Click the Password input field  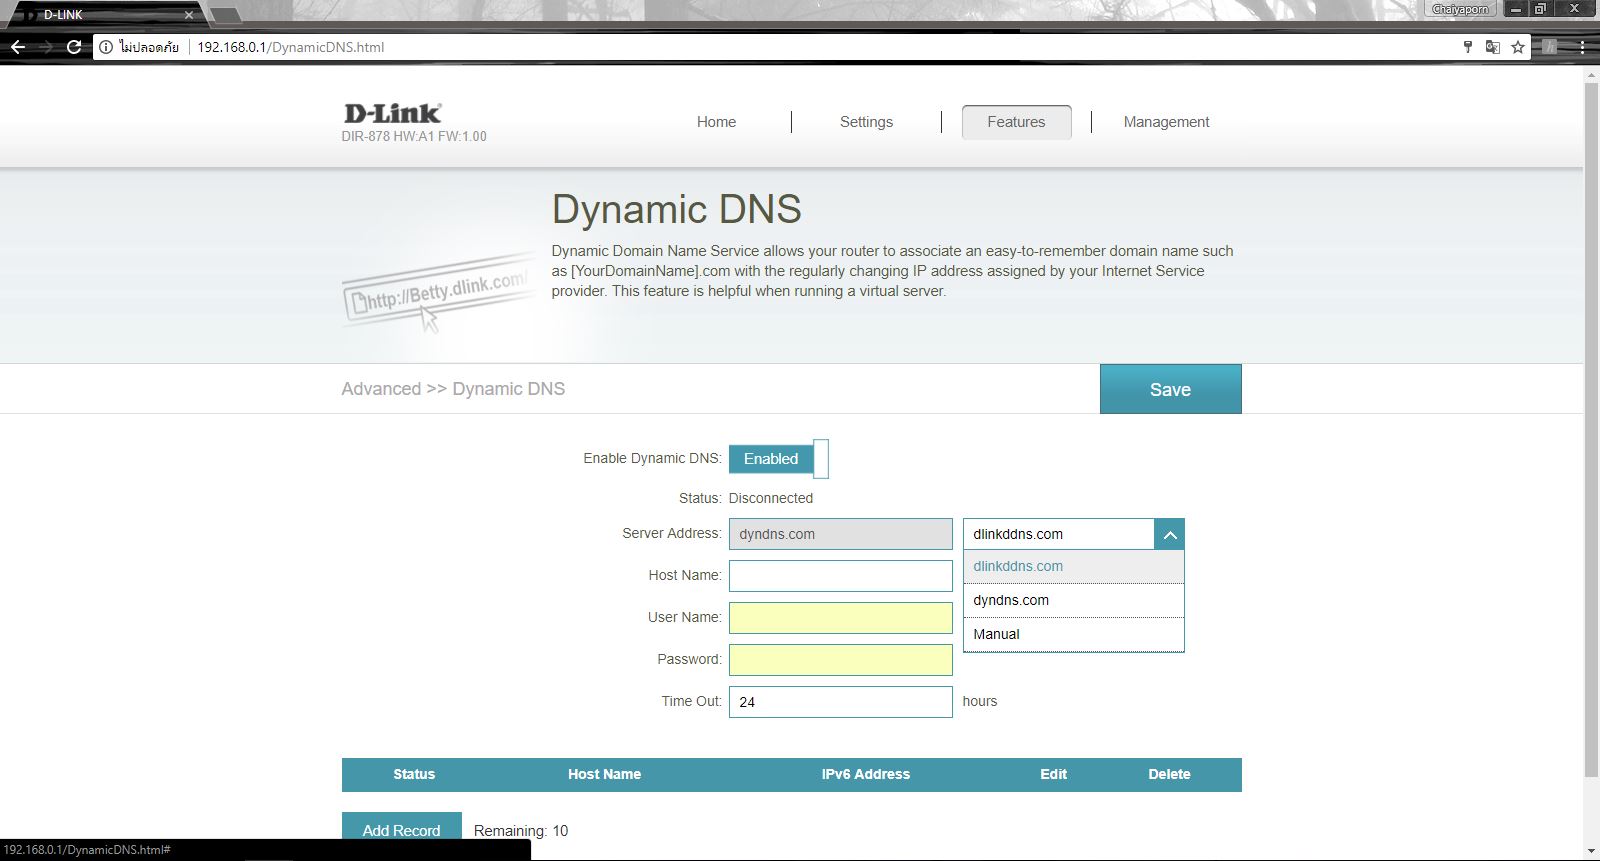[x=841, y=660]
